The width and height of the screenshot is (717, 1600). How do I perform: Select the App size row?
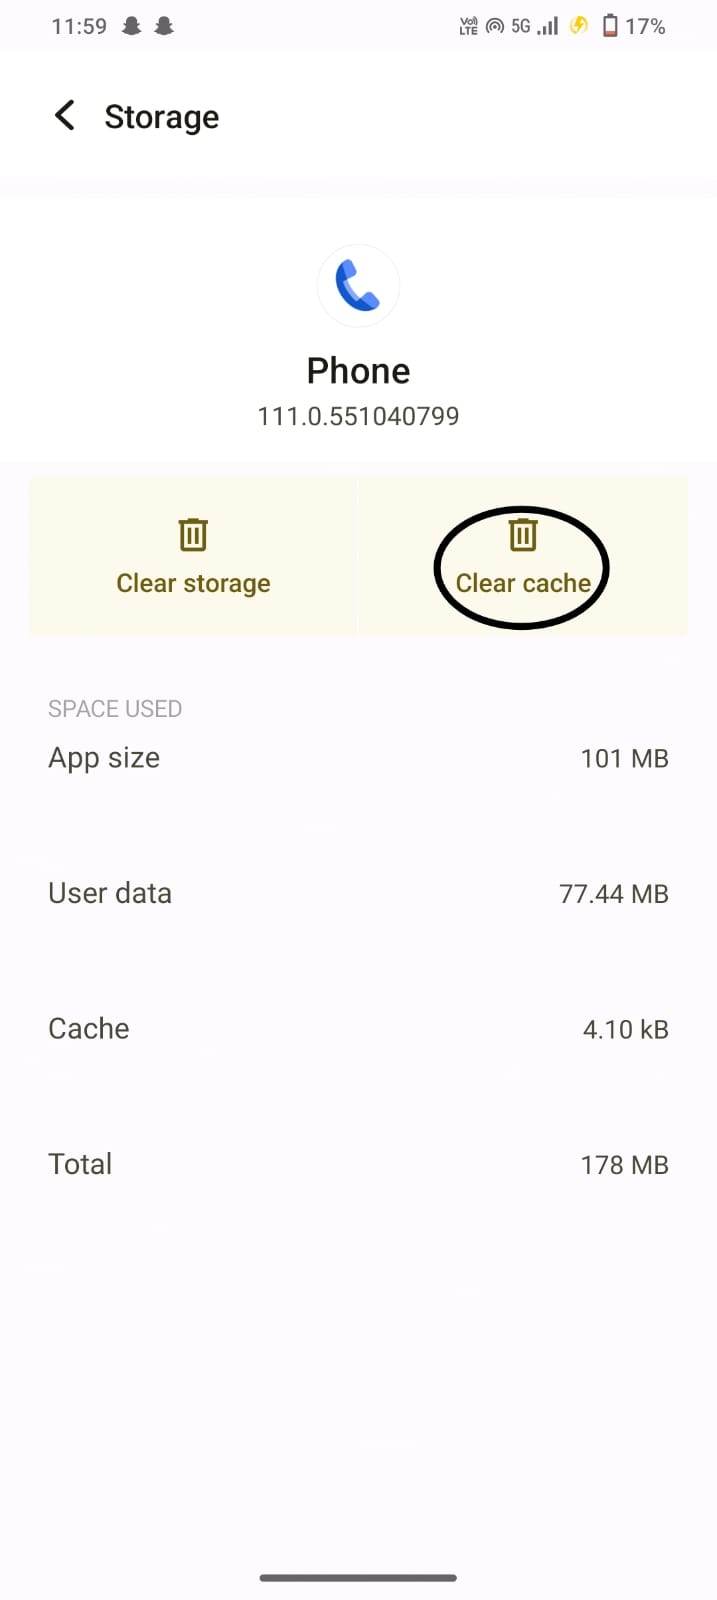point(358,758)
